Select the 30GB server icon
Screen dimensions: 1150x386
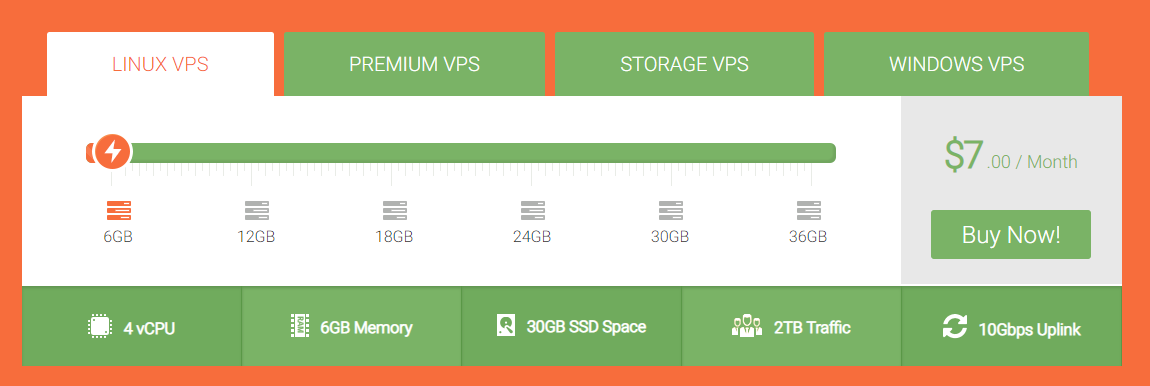coord(670,211)
